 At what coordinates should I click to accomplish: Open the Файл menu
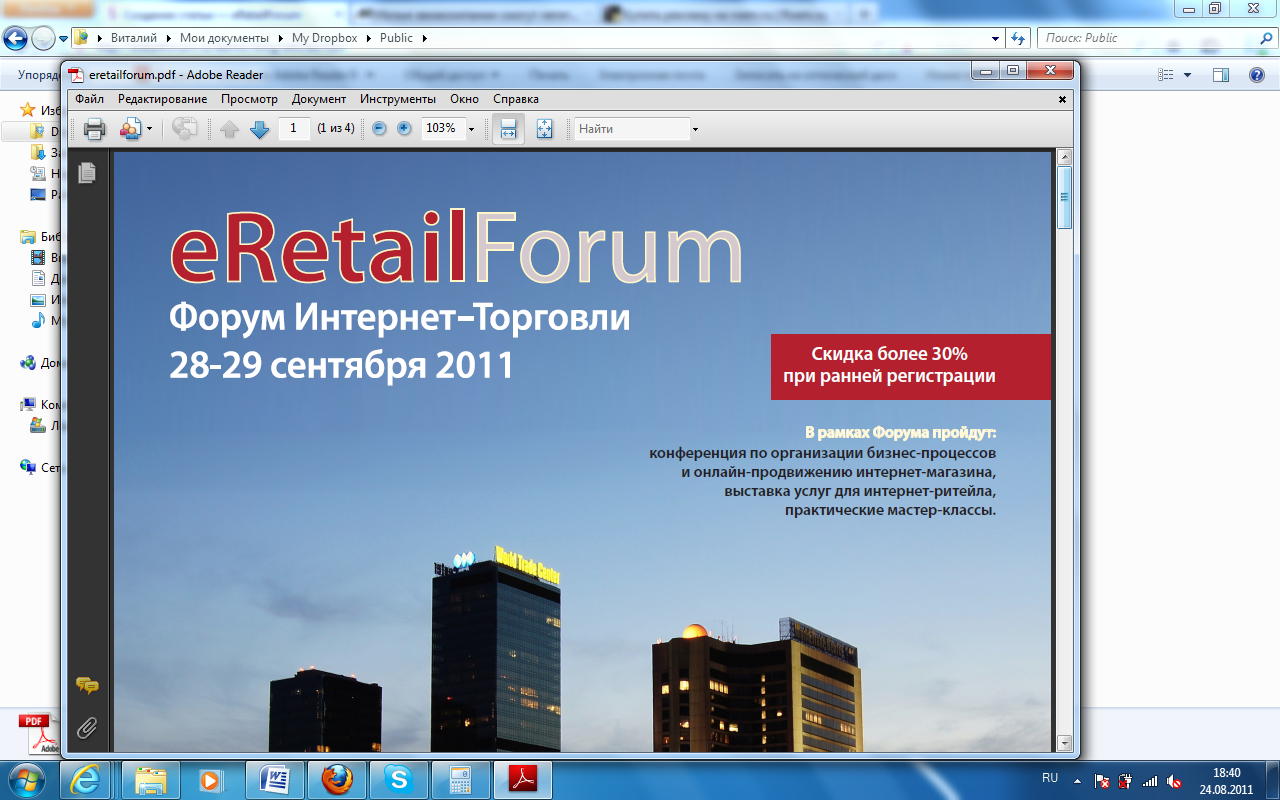(89, 99)
